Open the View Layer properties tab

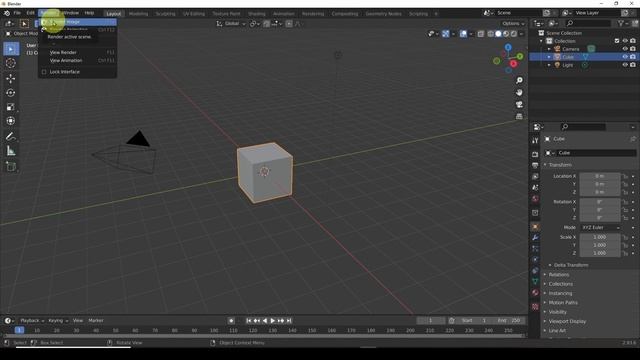click(x=535, y=176)
